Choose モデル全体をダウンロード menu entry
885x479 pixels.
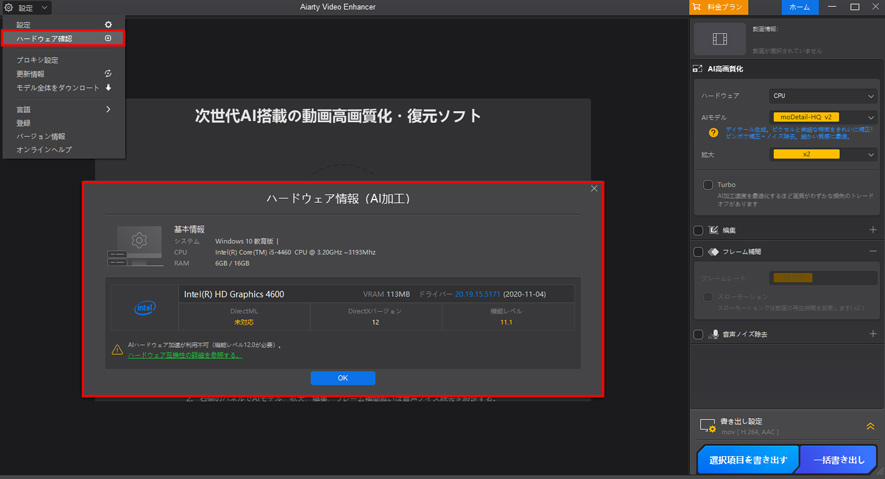click(63, 87)
